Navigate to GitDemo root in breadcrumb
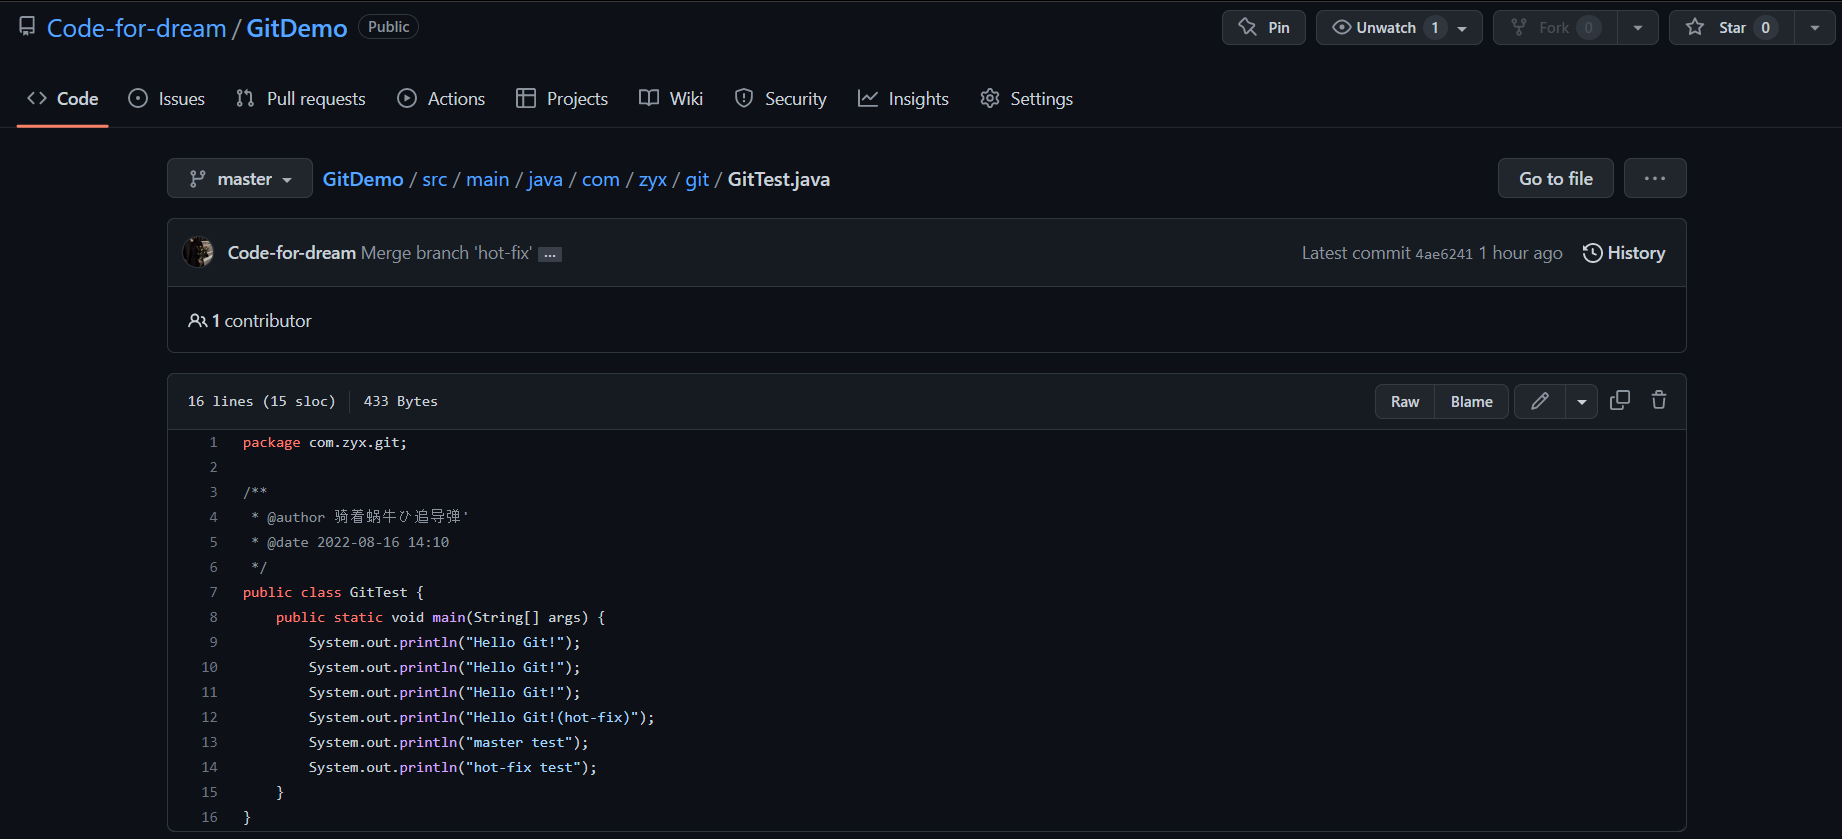 (x=363, y=179)
